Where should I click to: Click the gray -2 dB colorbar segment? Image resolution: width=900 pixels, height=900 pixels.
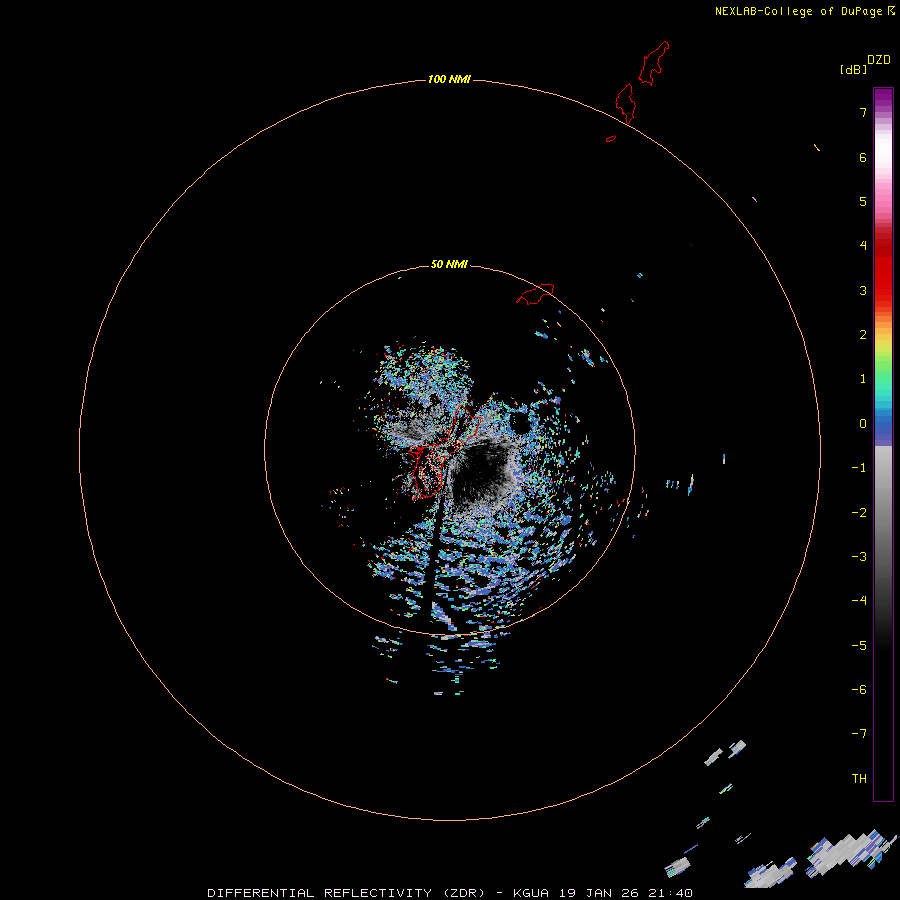[883, 513]
